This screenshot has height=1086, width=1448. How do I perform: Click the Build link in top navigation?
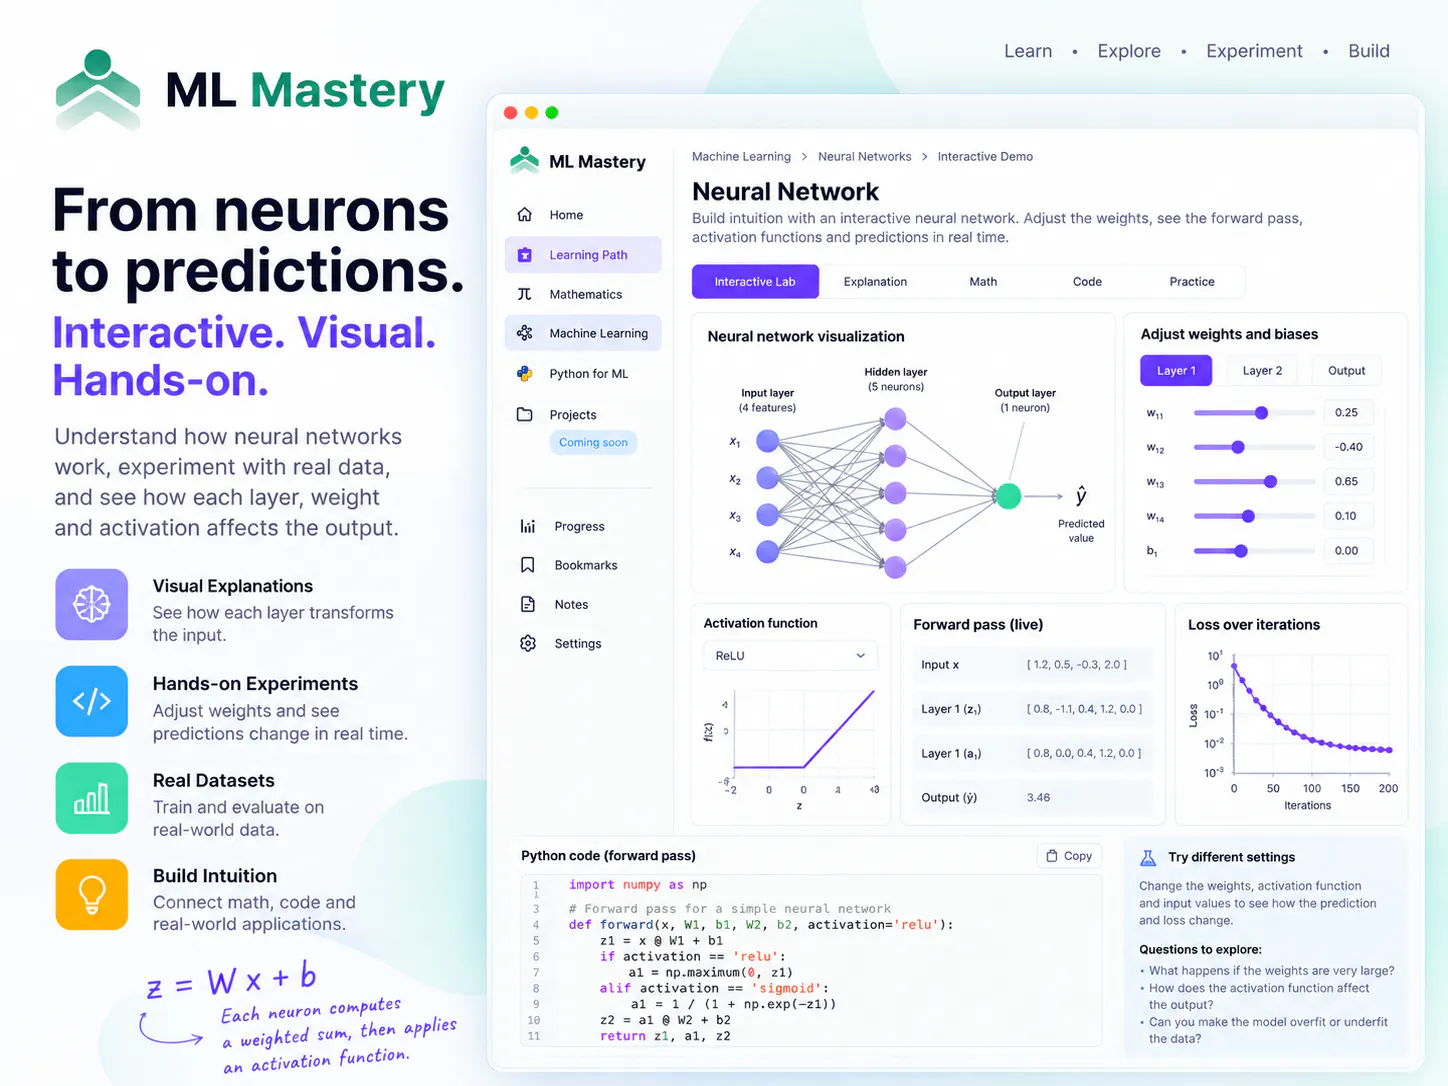tap(1369, 51)
